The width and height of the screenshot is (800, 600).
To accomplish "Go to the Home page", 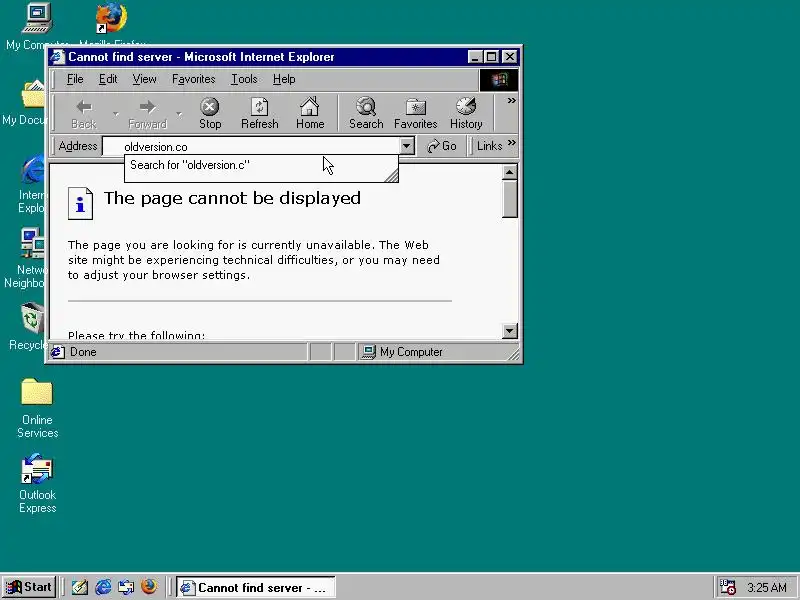I will point(310,113).
